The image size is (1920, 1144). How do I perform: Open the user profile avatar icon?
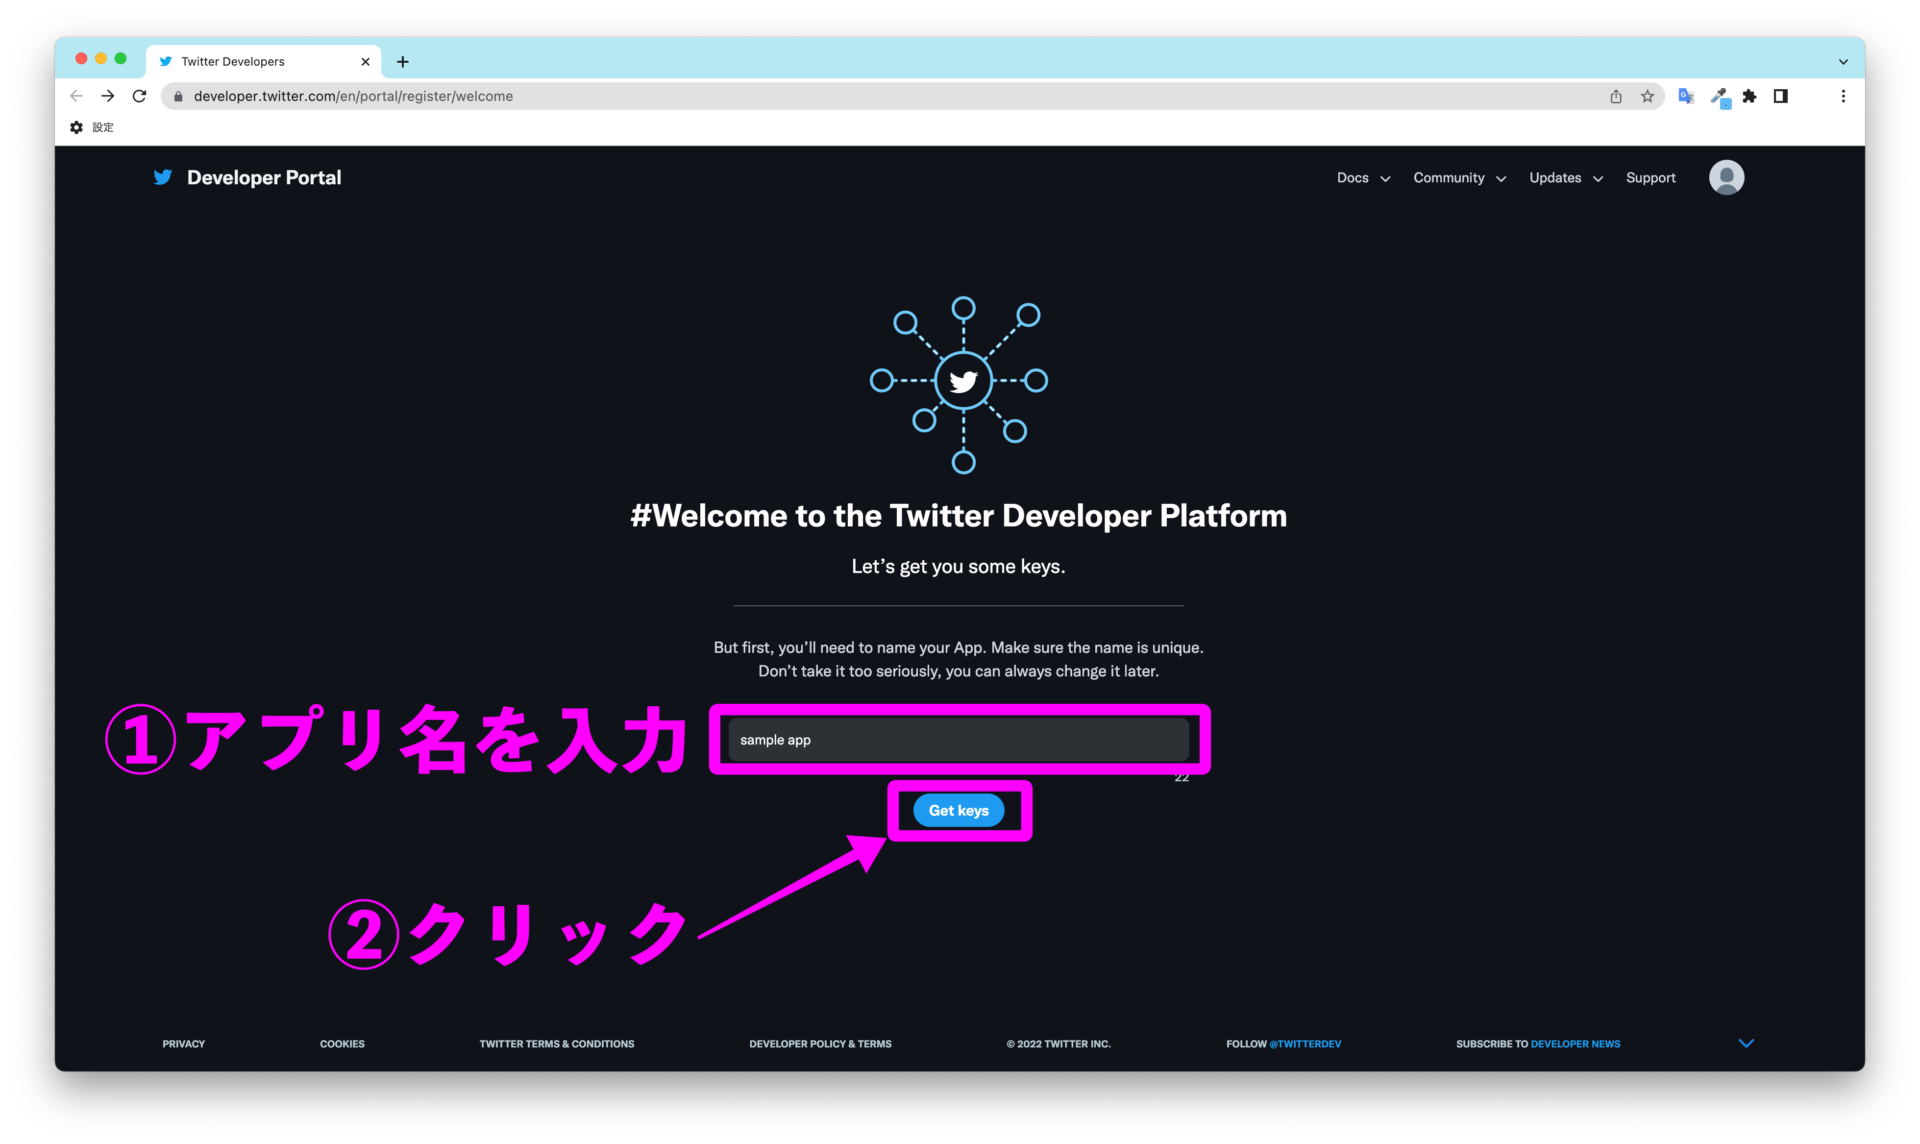(x=1727, y=177)
